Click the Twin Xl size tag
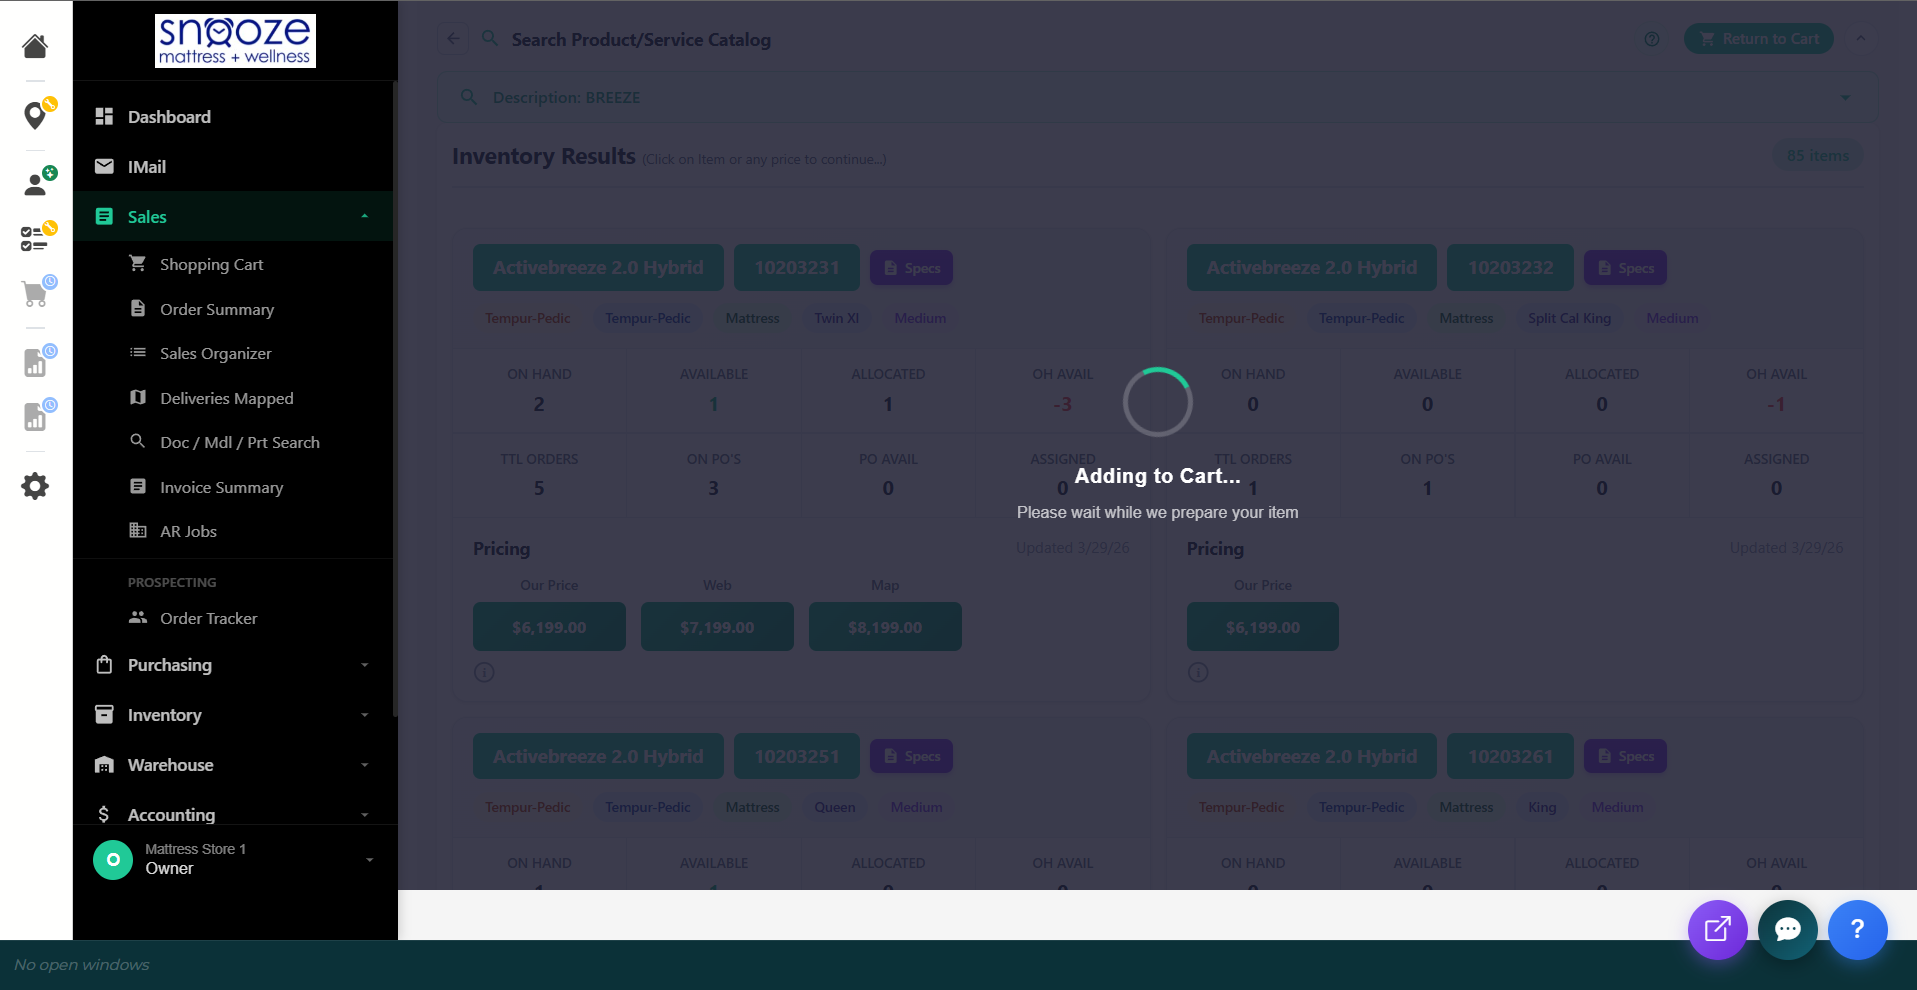This screenshot has width=1917, height=990. coord(837,318)
